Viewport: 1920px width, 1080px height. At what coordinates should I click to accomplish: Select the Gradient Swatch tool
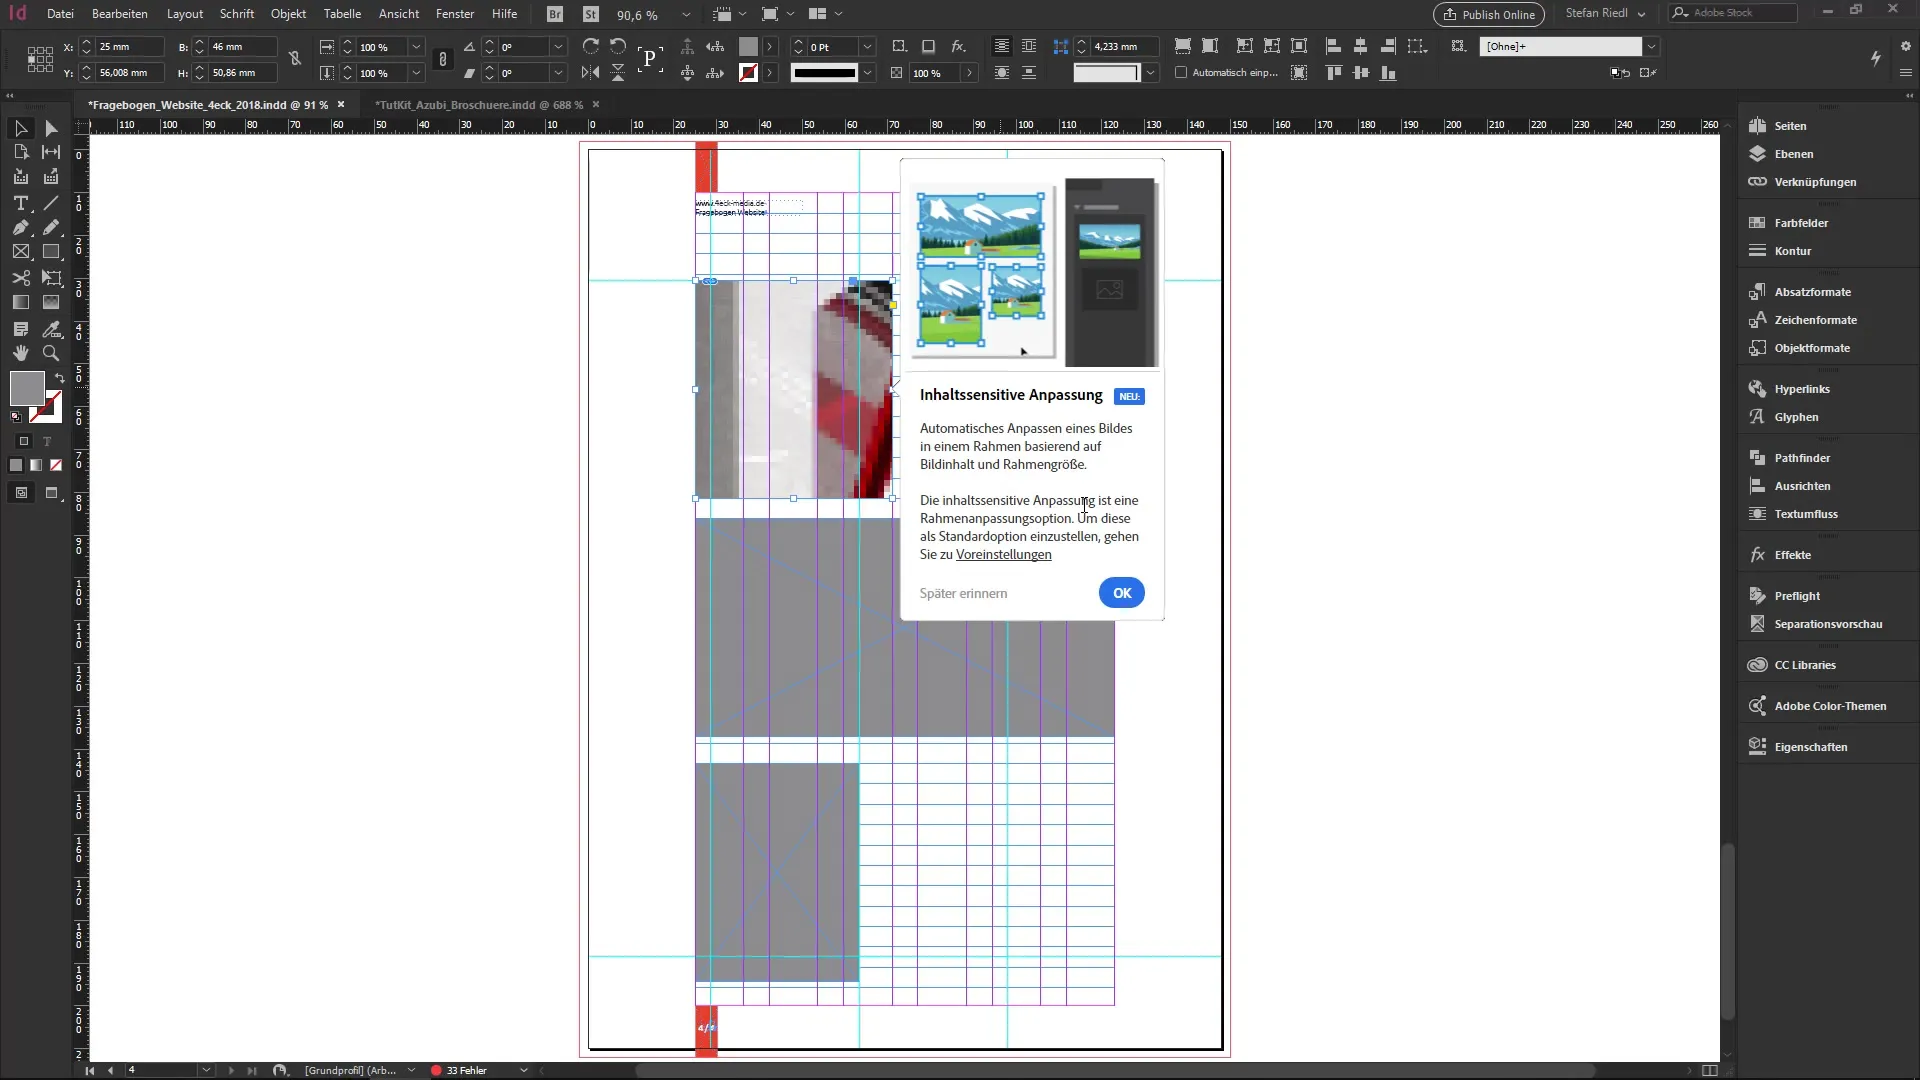pos(21,302)
